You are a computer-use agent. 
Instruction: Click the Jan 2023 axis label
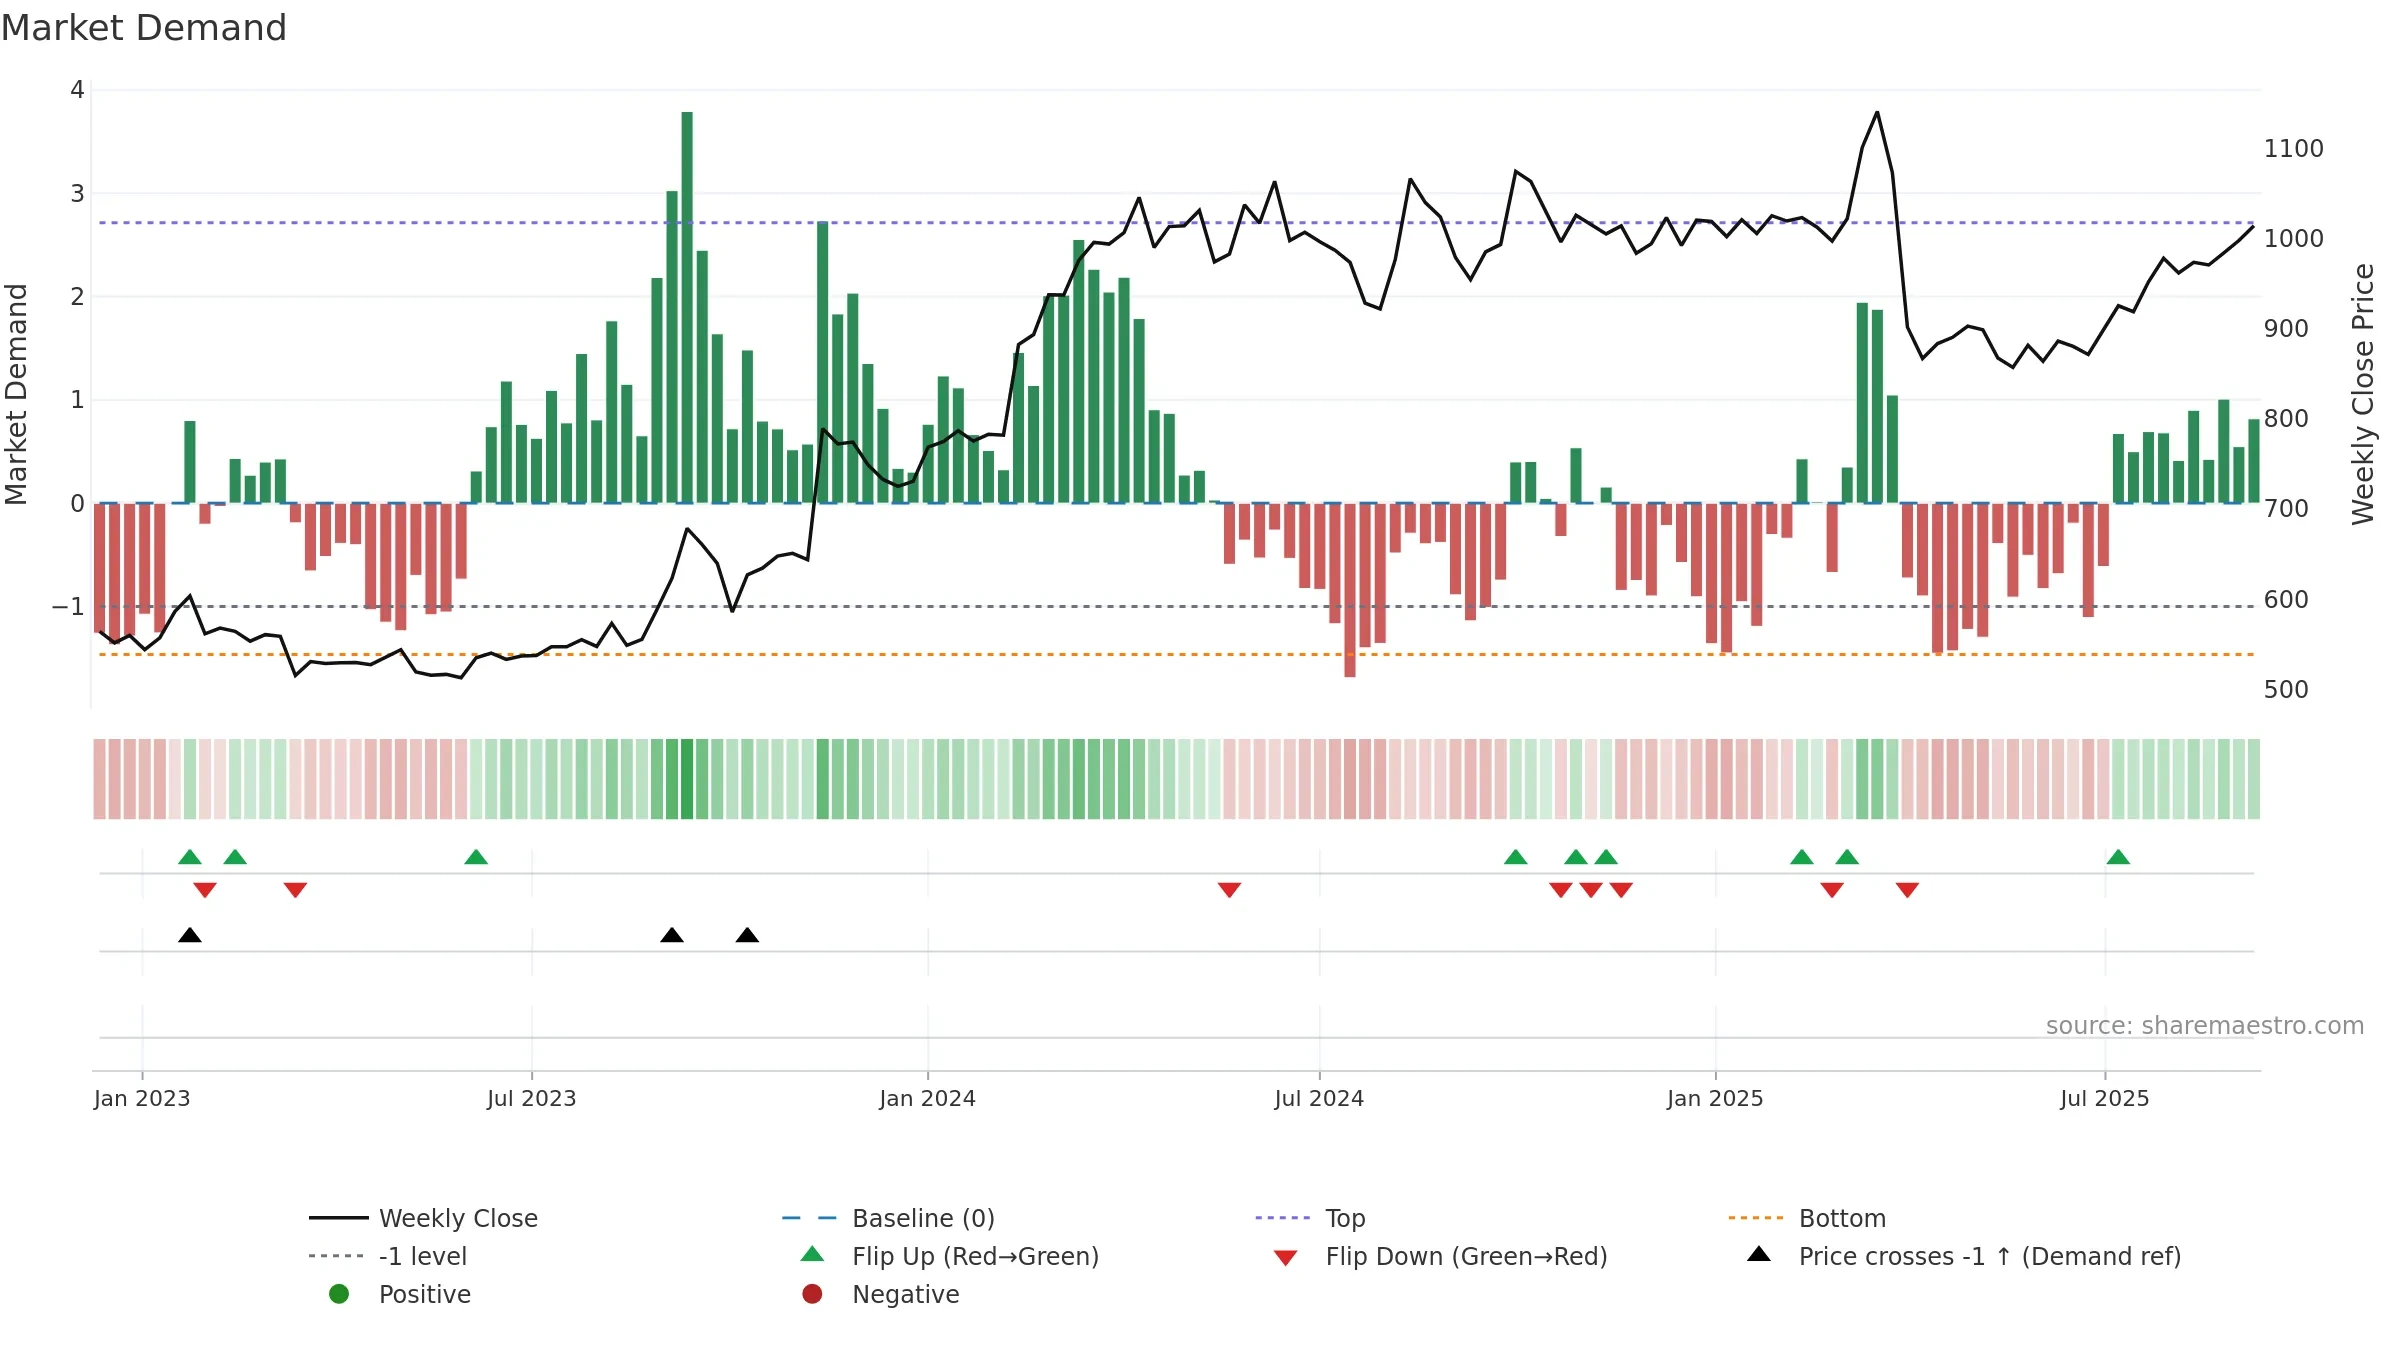(x=142, y=1098)
